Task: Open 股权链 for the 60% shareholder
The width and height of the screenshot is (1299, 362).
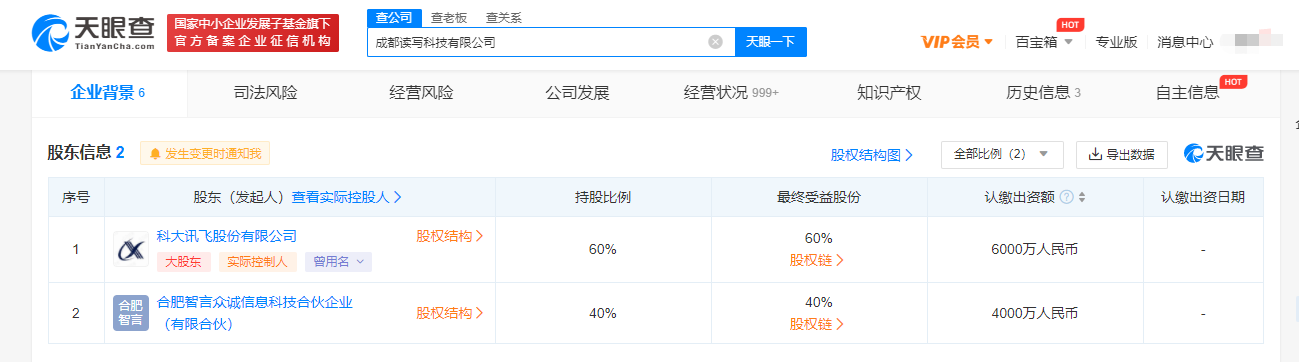Action: (x=817, y=260)
